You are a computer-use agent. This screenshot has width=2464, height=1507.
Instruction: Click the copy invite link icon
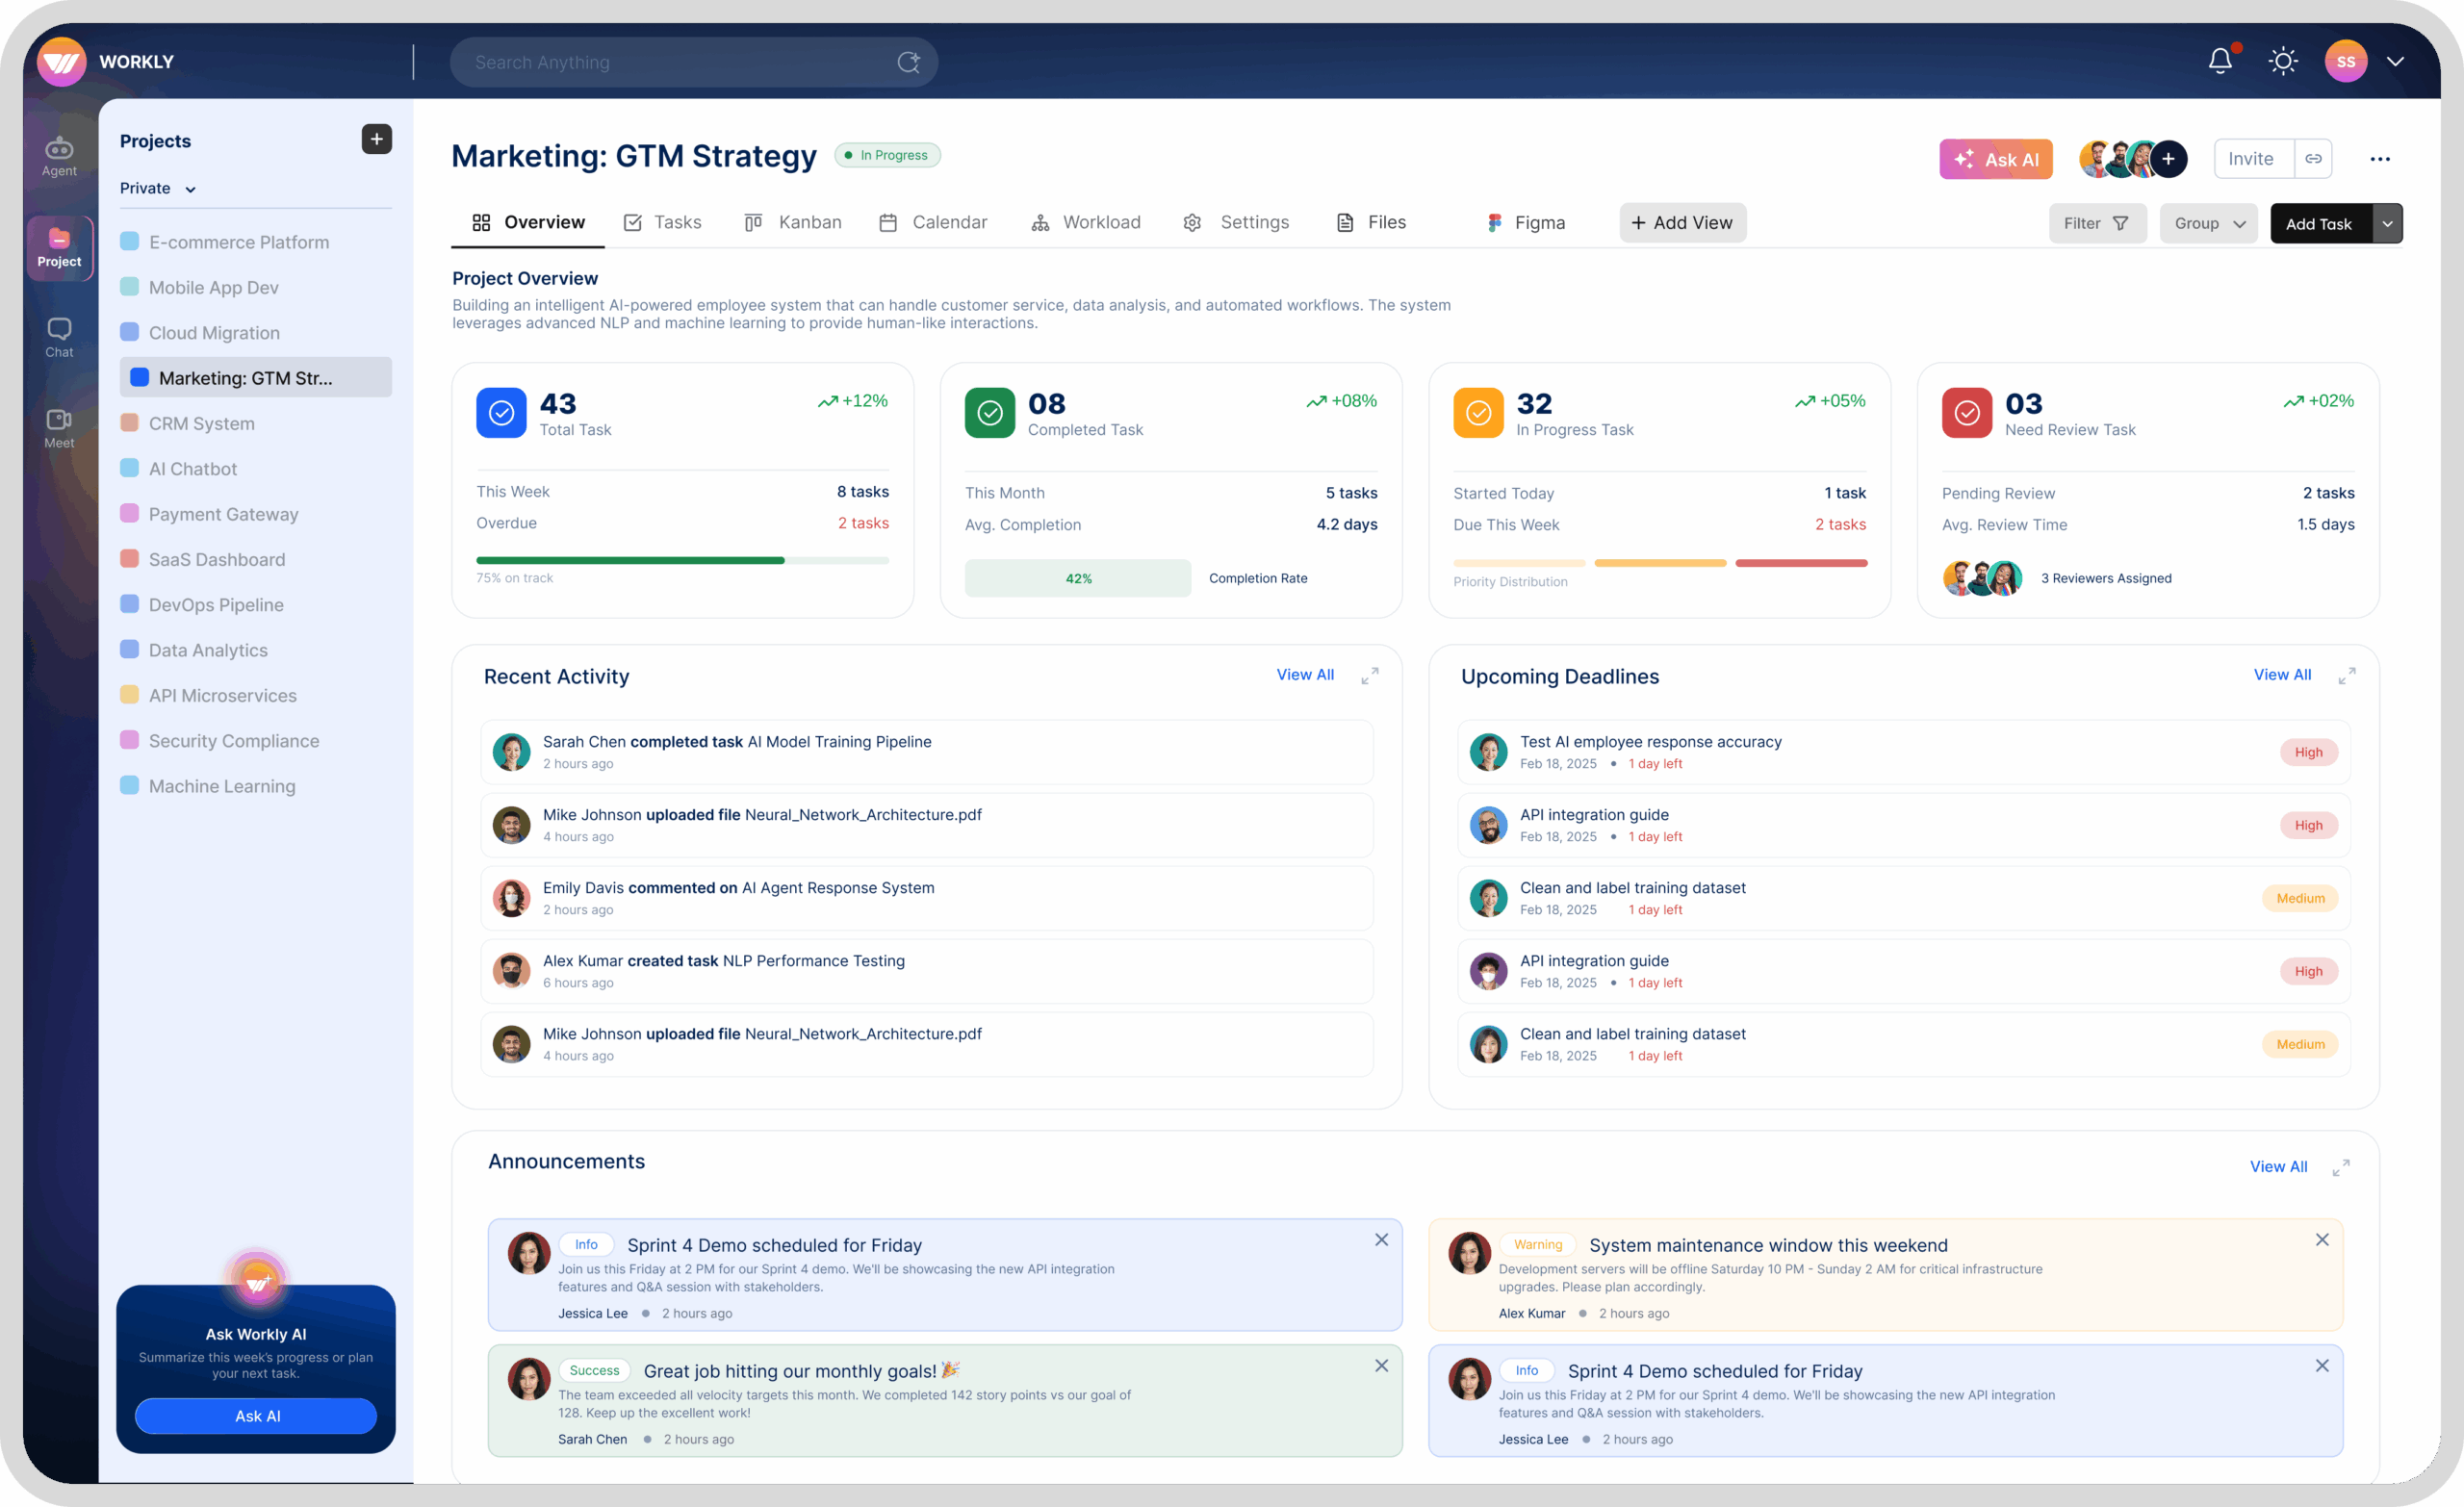pyautogui.click(x=2313, y=158)
